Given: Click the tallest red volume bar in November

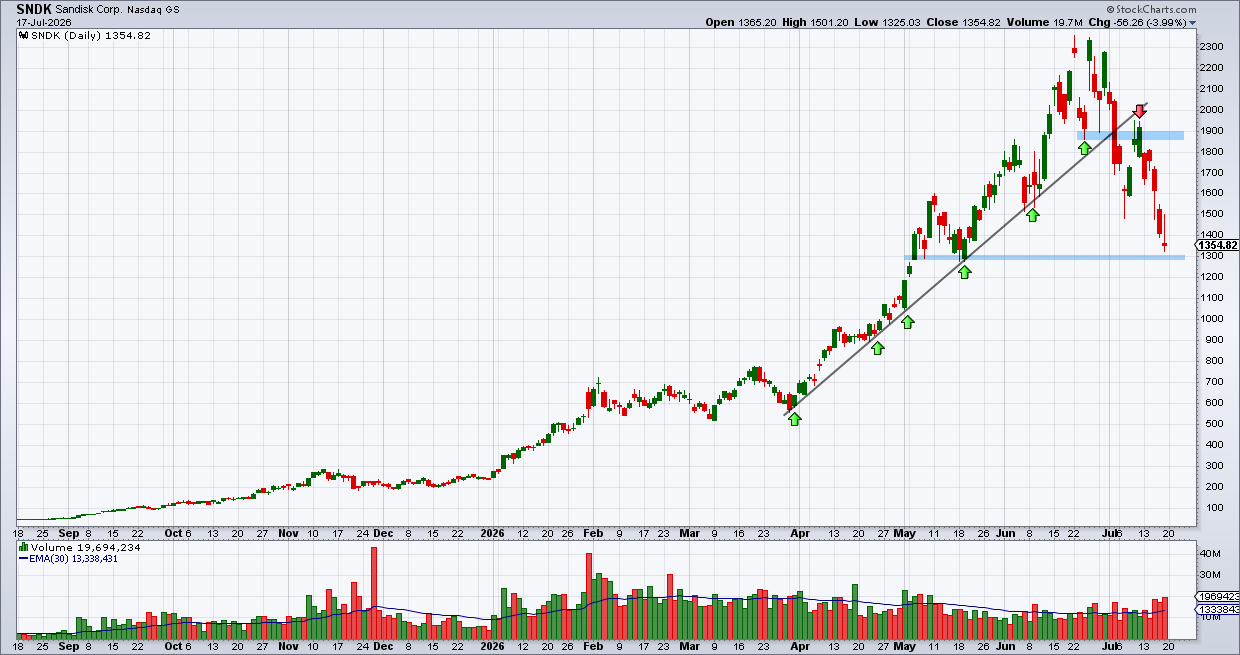Looking at the screenshot, I should [374, 593].
